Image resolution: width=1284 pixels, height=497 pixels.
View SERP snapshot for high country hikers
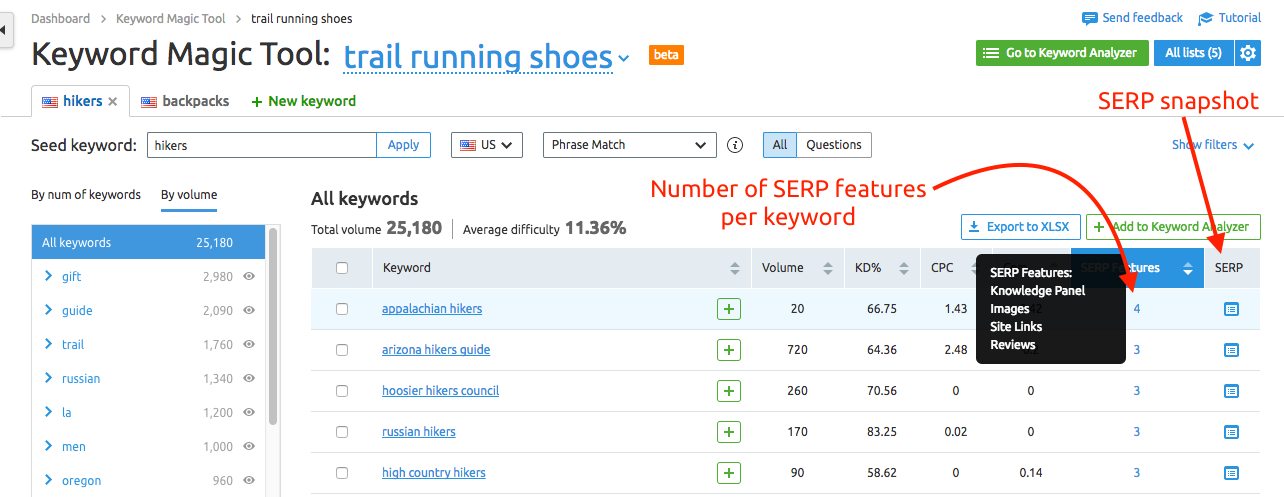tap(1231, 473)
